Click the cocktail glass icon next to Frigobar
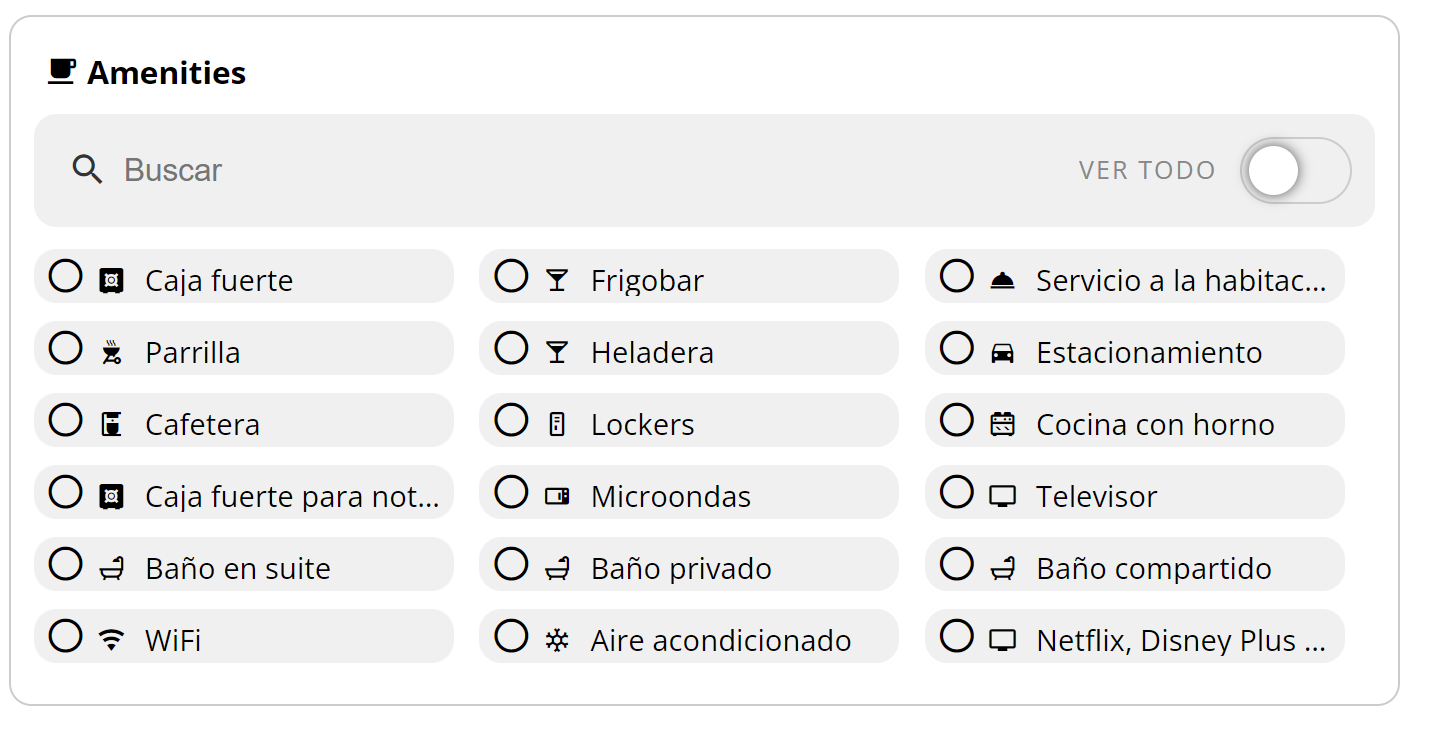The width and height of the screenshot is (1430, 730). [x=556, y=279]
